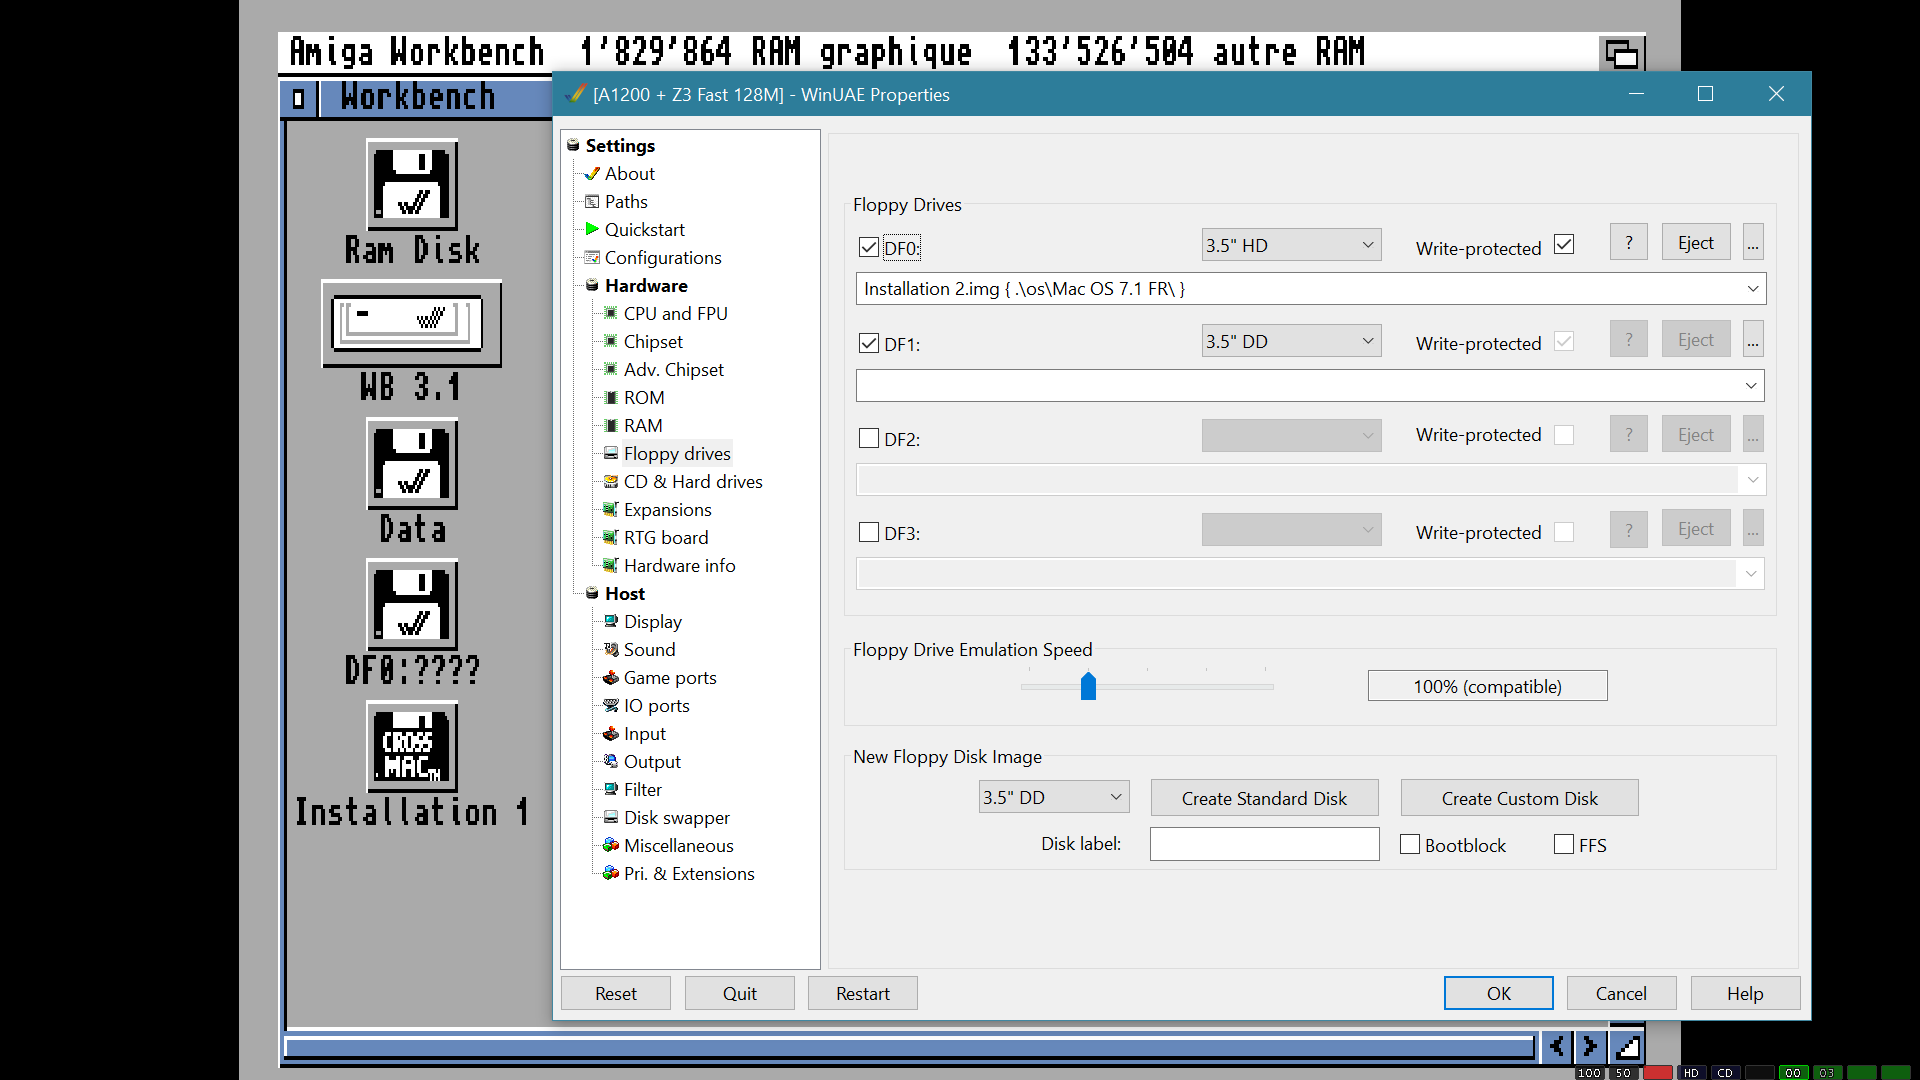Open the RAM settings page
The height and width of the screenshot is (1080, 1920).
pyautogui.click(x=643, y=425)
